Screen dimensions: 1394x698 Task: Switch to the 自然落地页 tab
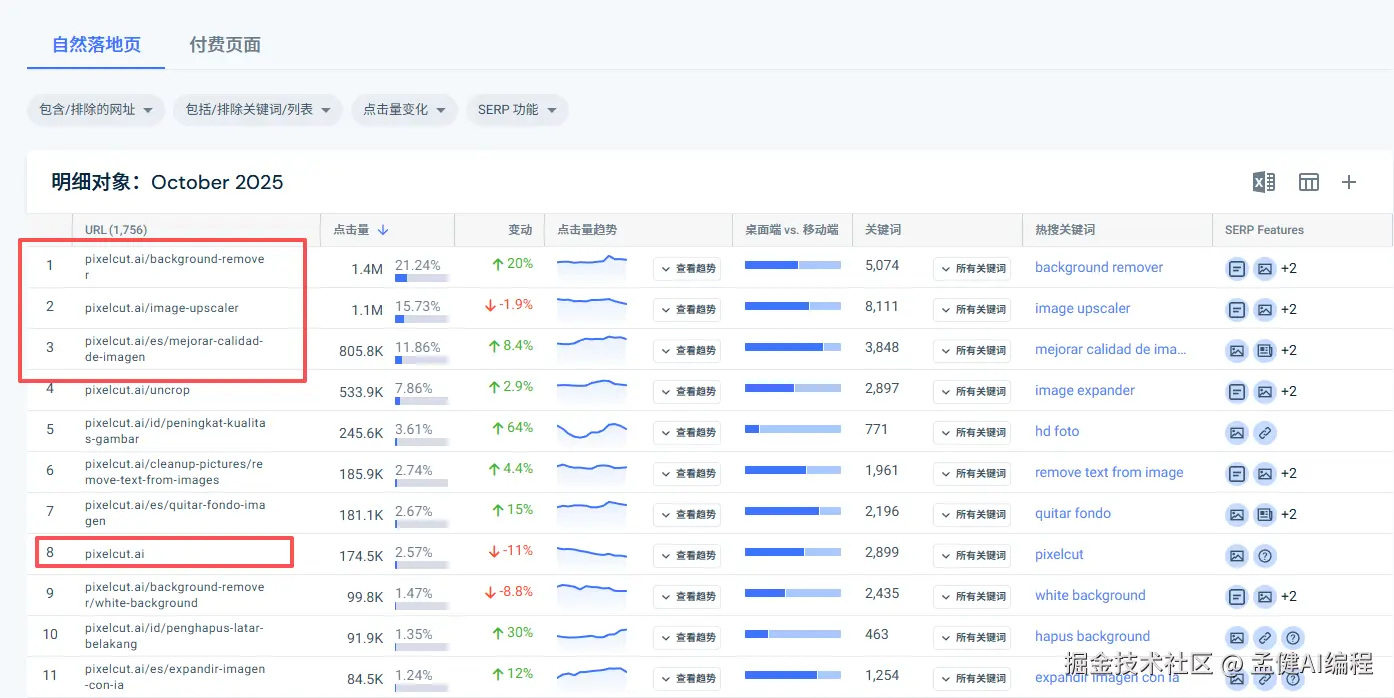[96, 45]
